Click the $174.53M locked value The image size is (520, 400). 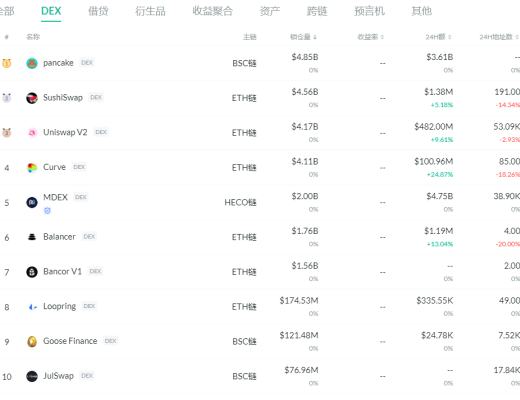click(299, 301)
